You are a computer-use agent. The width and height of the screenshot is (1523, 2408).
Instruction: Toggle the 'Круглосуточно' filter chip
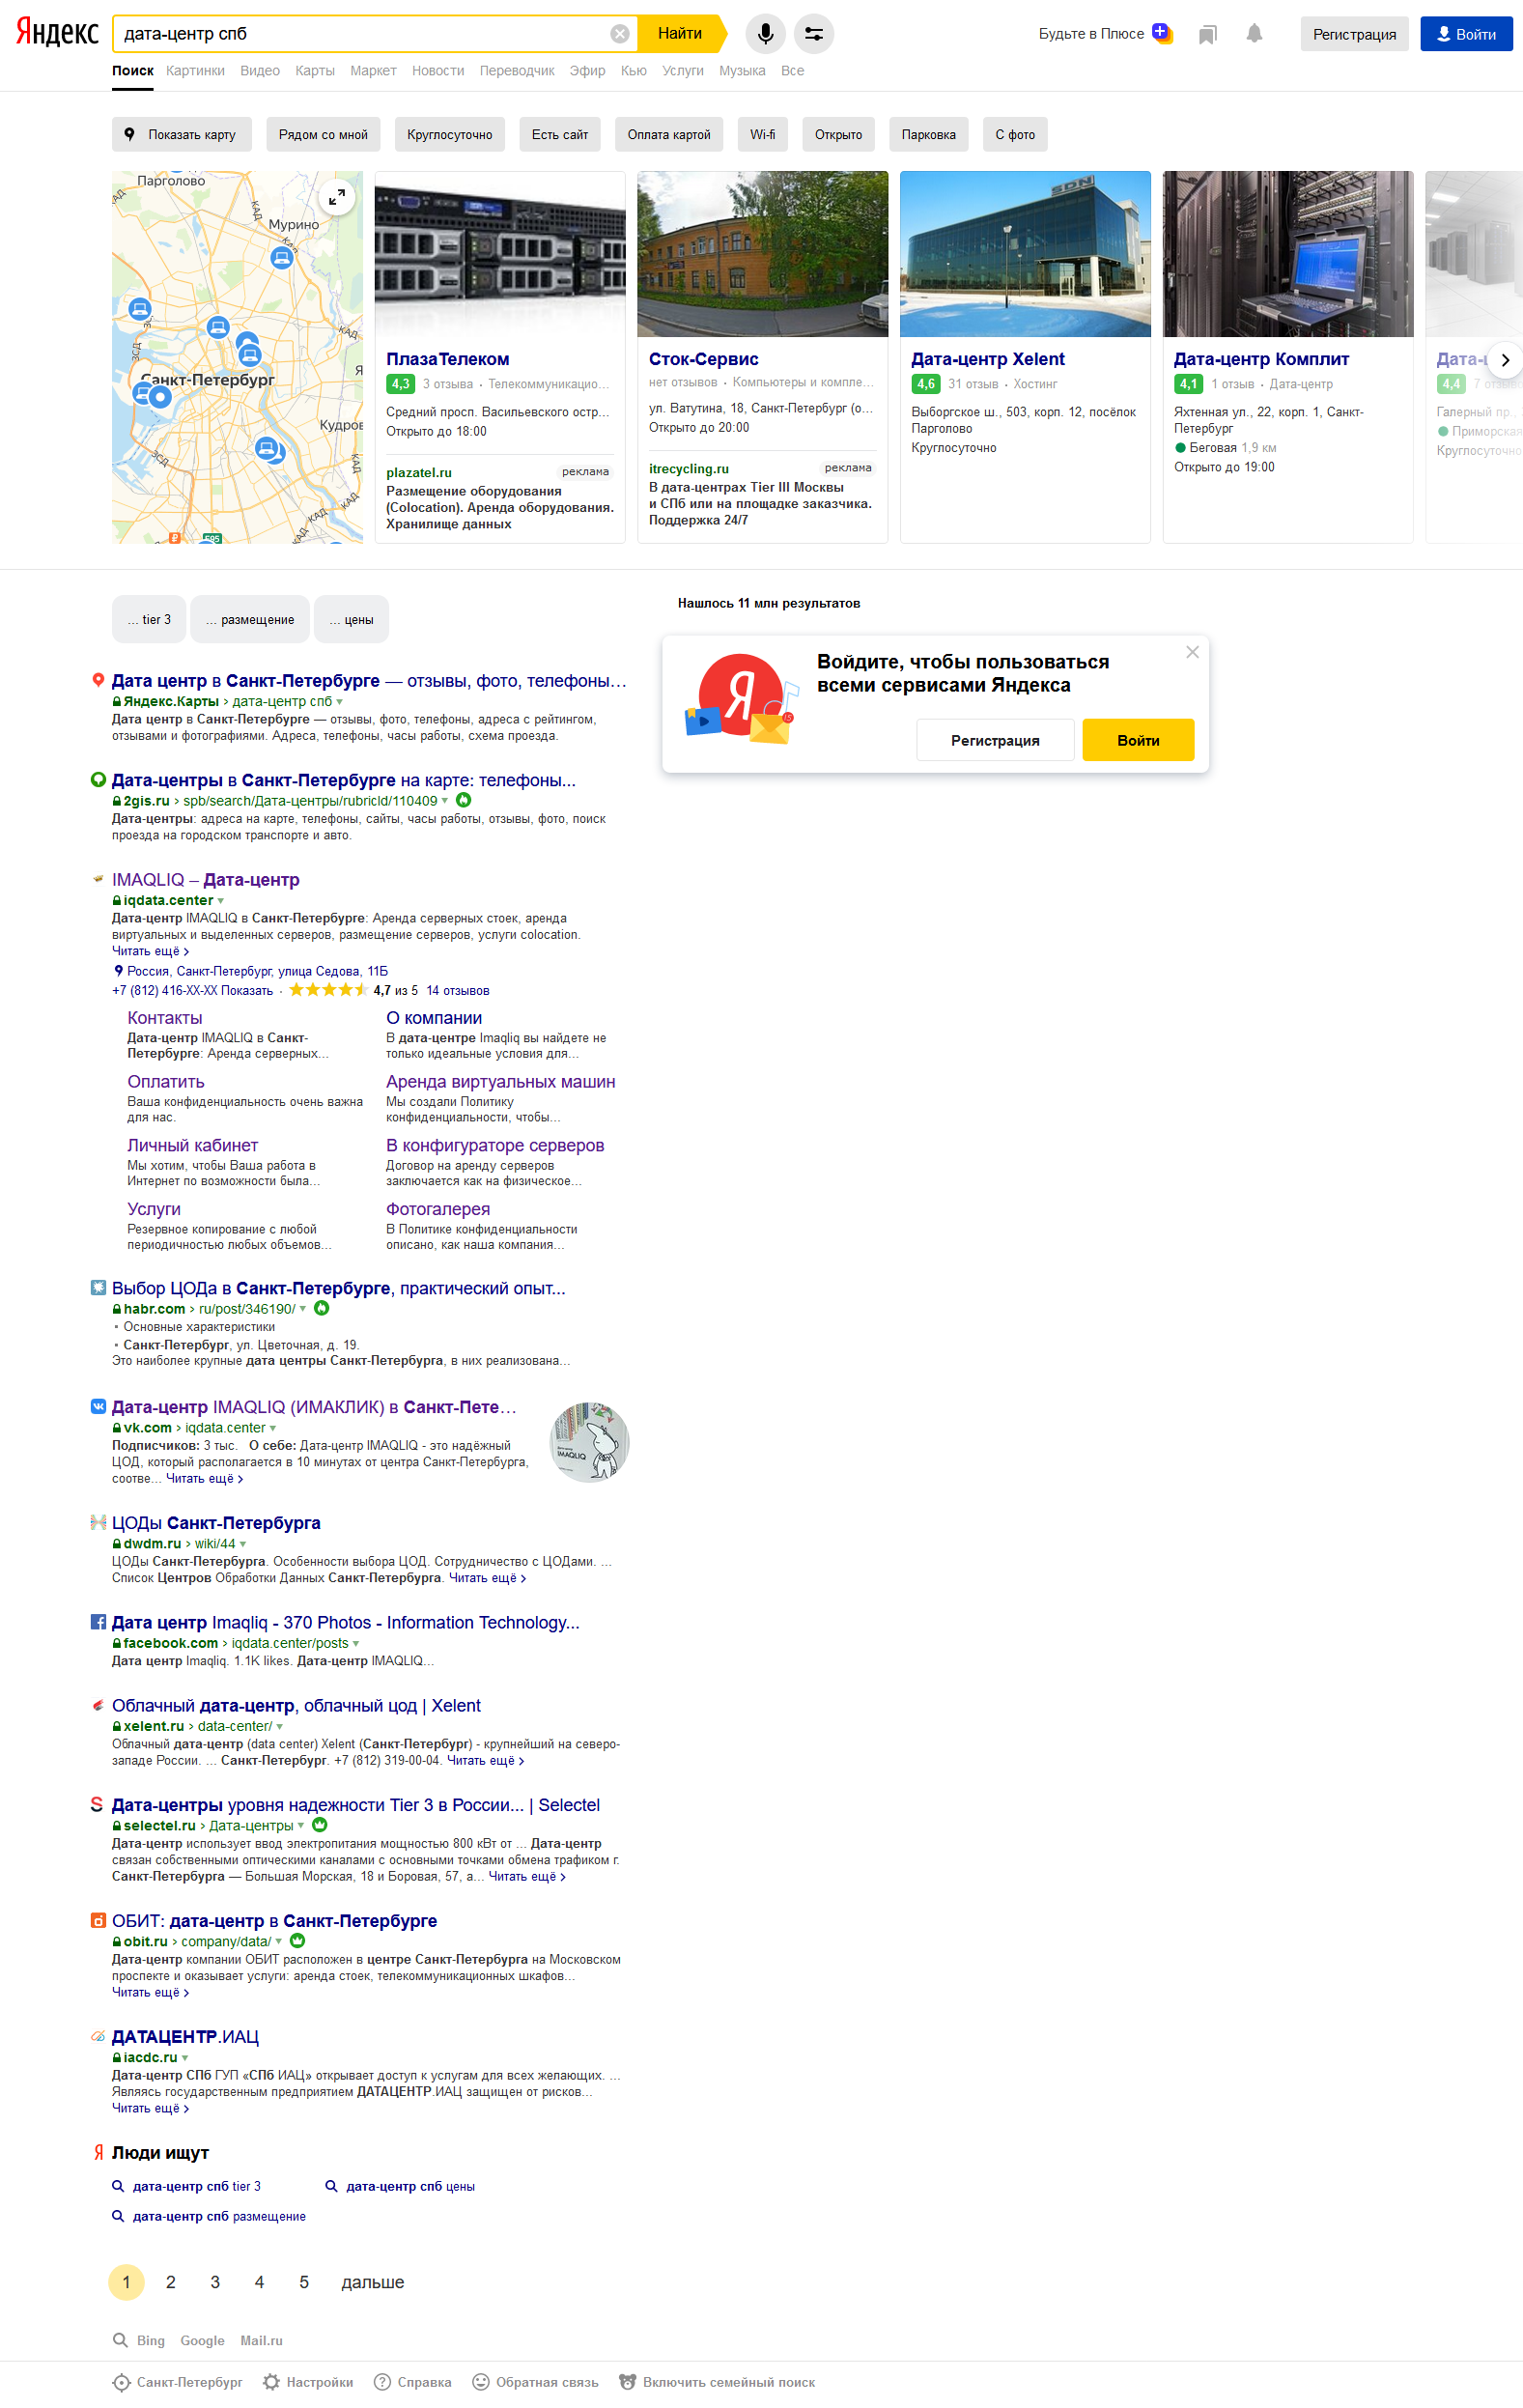[450, 134]
